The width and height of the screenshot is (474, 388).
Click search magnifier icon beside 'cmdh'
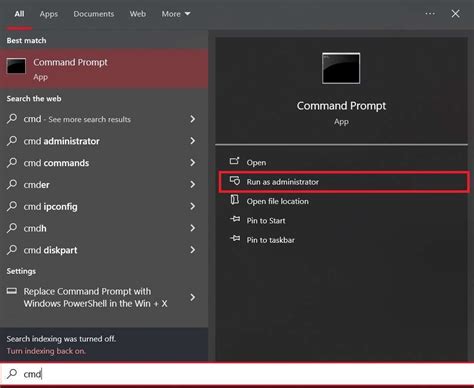point(12,228)
